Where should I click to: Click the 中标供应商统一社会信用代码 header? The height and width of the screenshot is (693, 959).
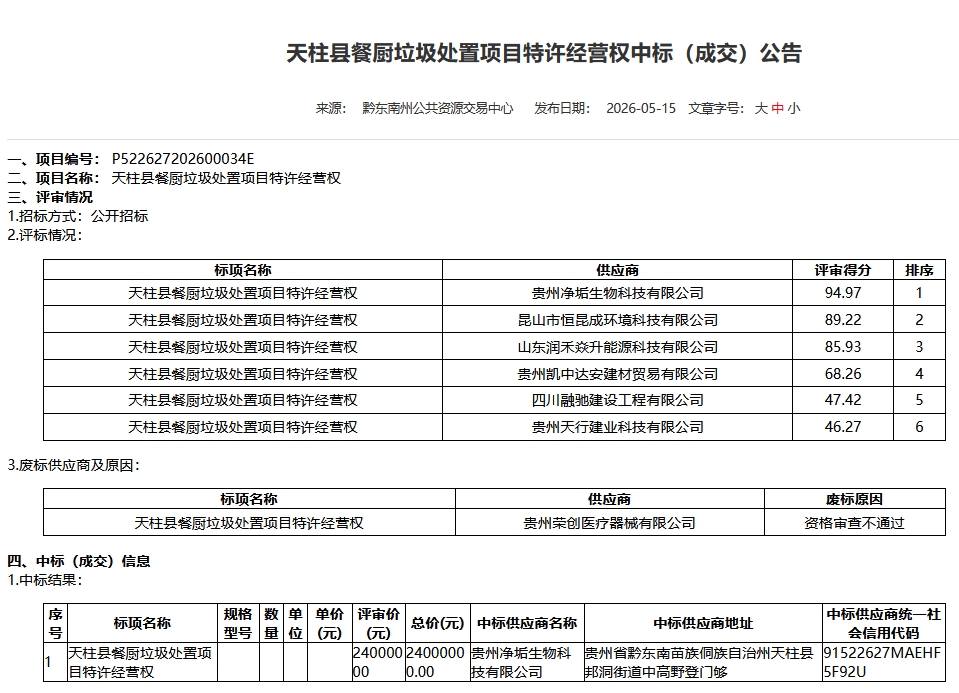point(884,623)
